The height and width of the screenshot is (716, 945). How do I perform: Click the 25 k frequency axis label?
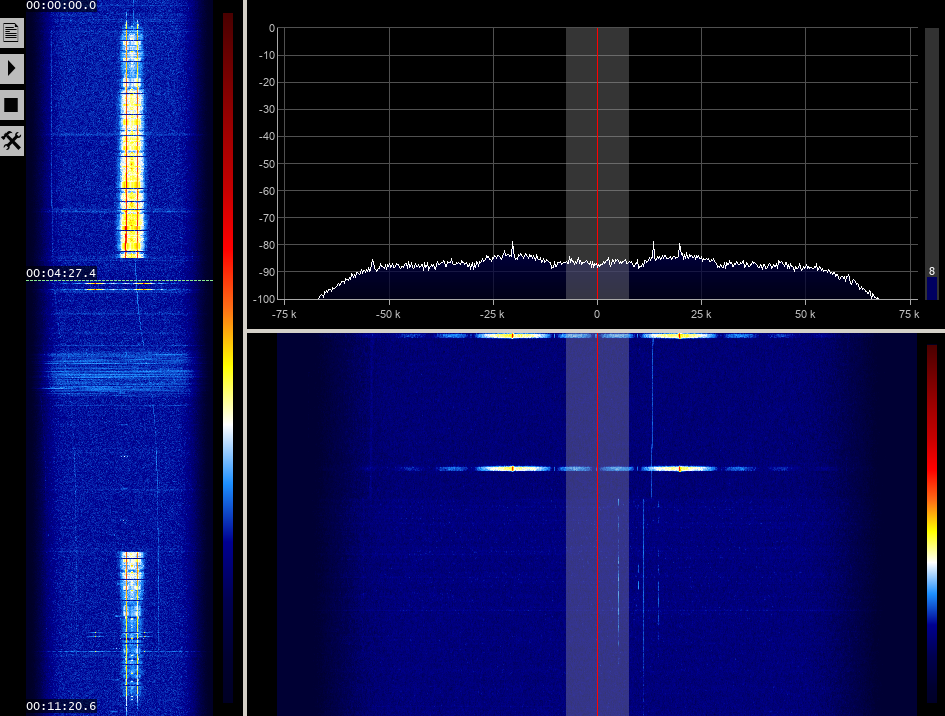pos(701,314)
